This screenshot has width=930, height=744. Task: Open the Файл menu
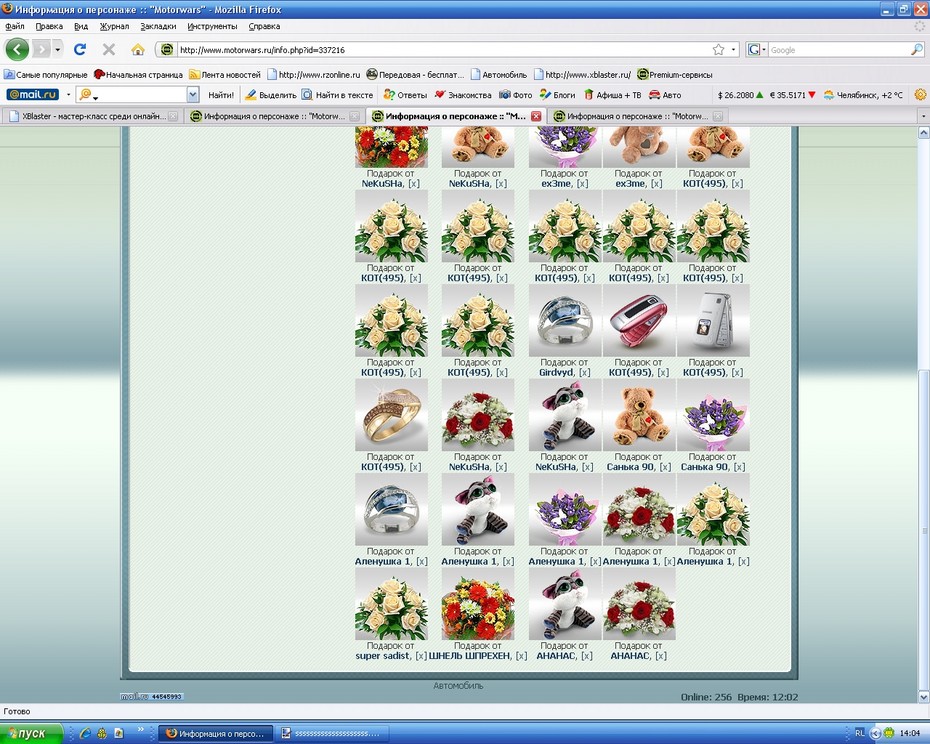click(15, 26)
